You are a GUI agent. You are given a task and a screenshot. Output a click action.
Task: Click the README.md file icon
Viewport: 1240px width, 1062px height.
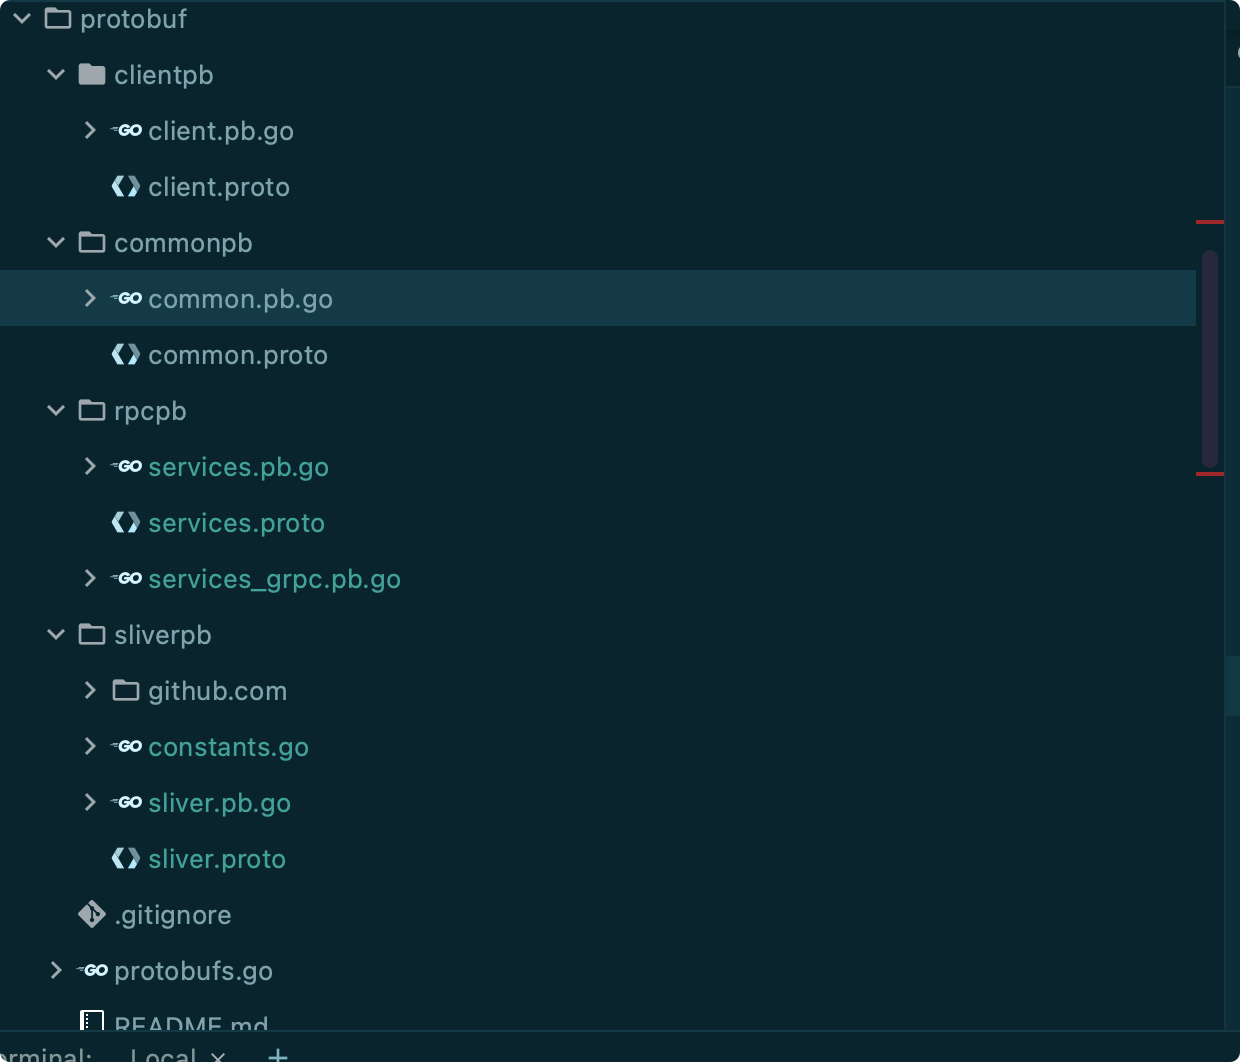[92, 1022]
